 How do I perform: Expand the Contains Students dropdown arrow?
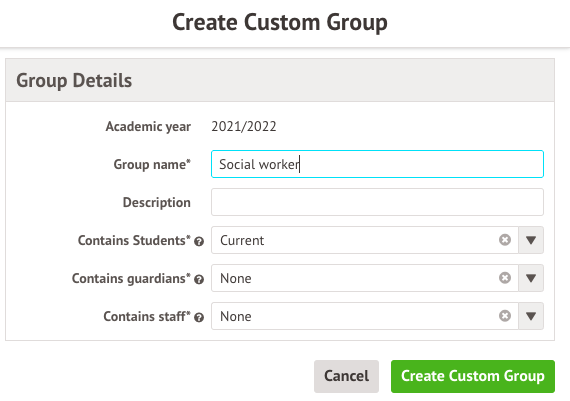point(531,240)
